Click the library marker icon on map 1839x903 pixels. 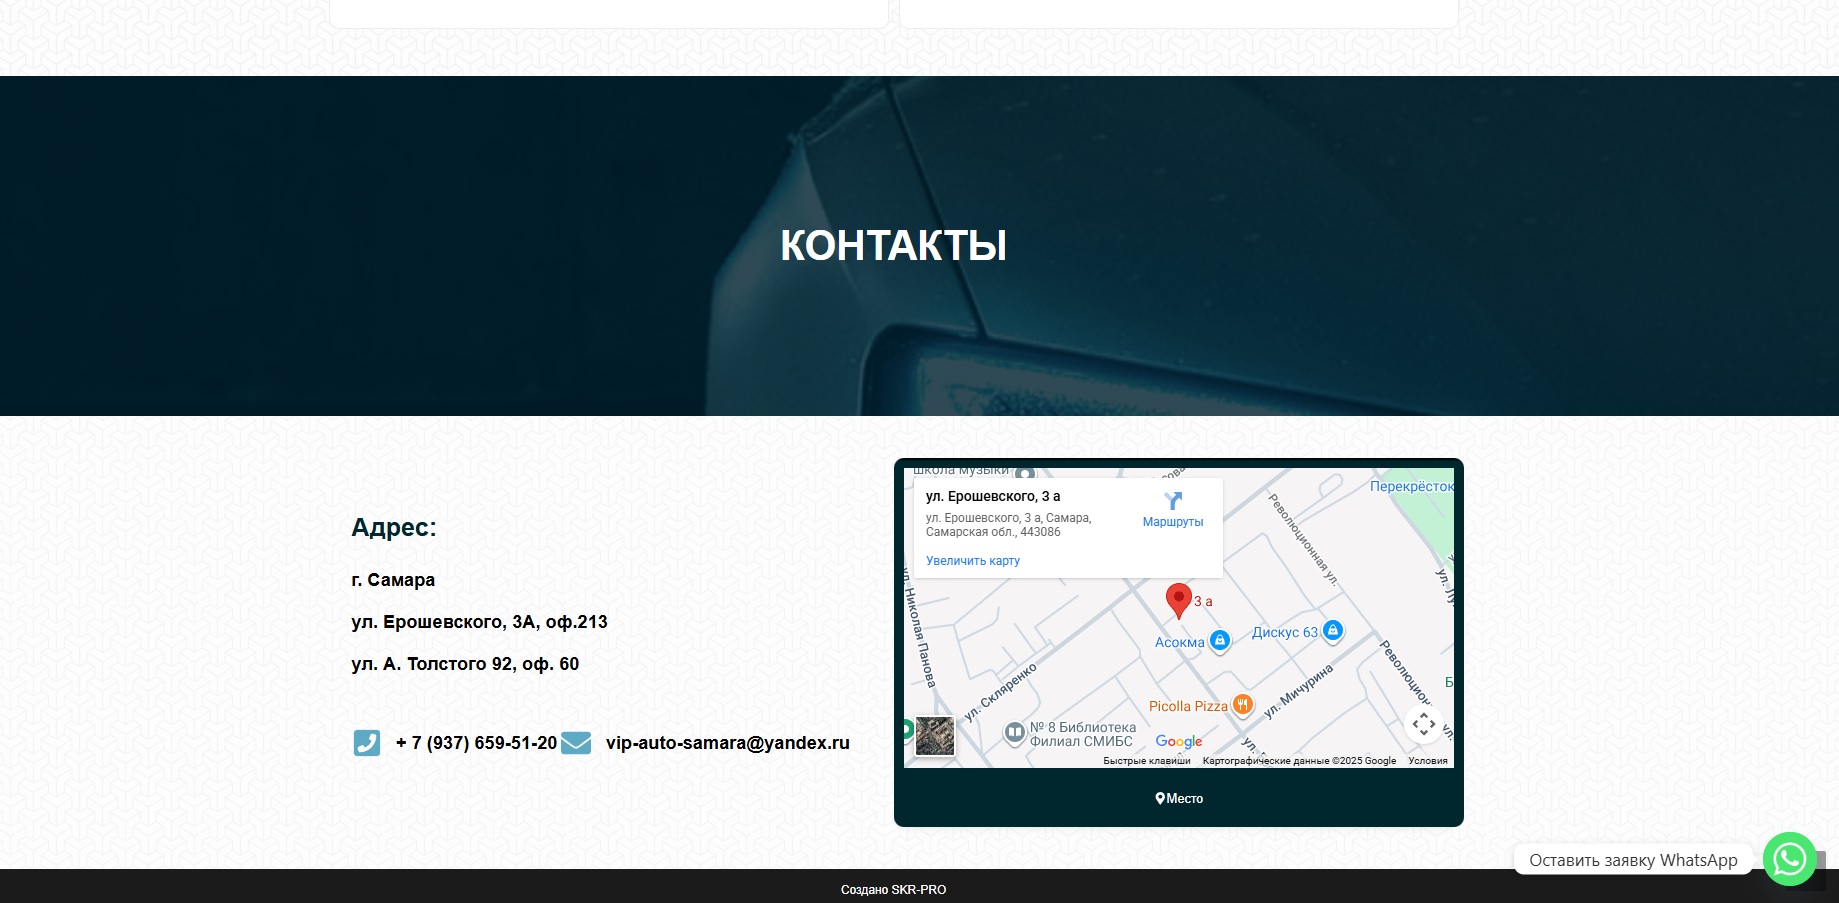coord(1014,733)
